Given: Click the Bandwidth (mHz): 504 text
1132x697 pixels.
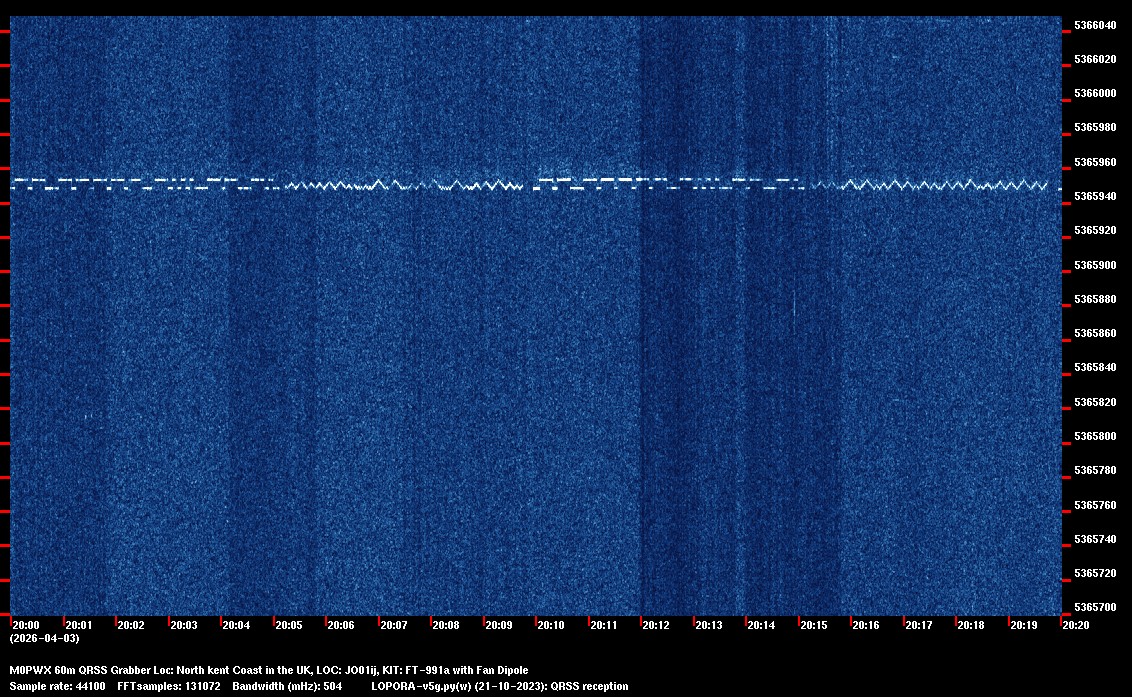Looking at the screenshot, I should [x=287, y=686].
